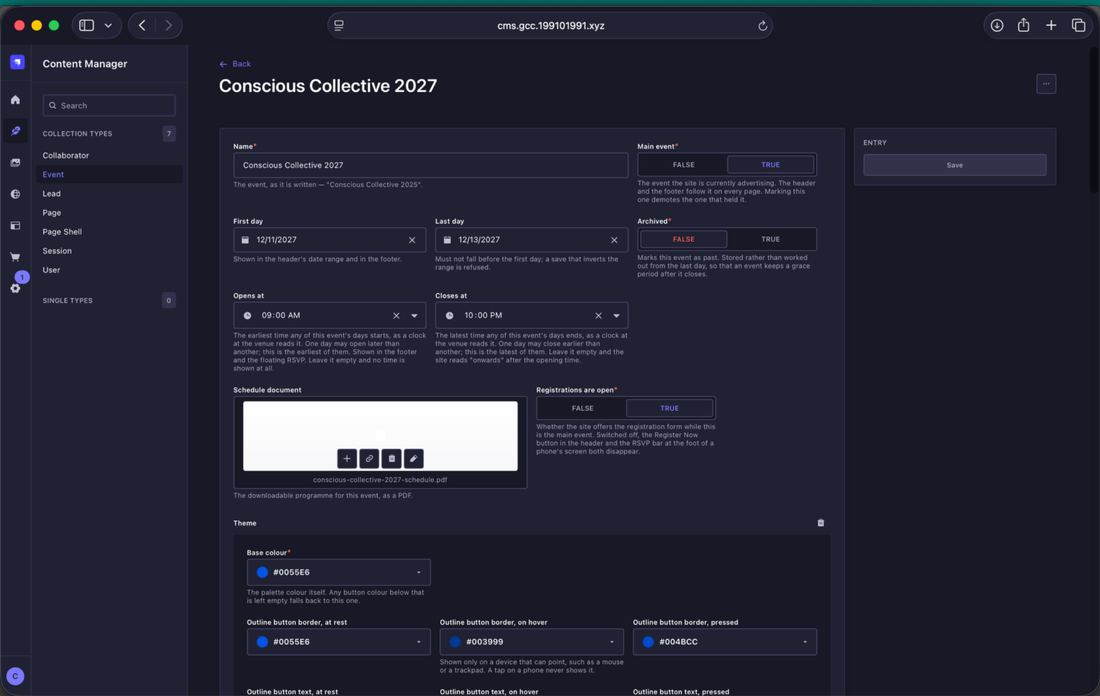The height and width of the screenshot is (696, 1100).
Task: Set Registrations are open to TRUE
Action: point(669,408)
